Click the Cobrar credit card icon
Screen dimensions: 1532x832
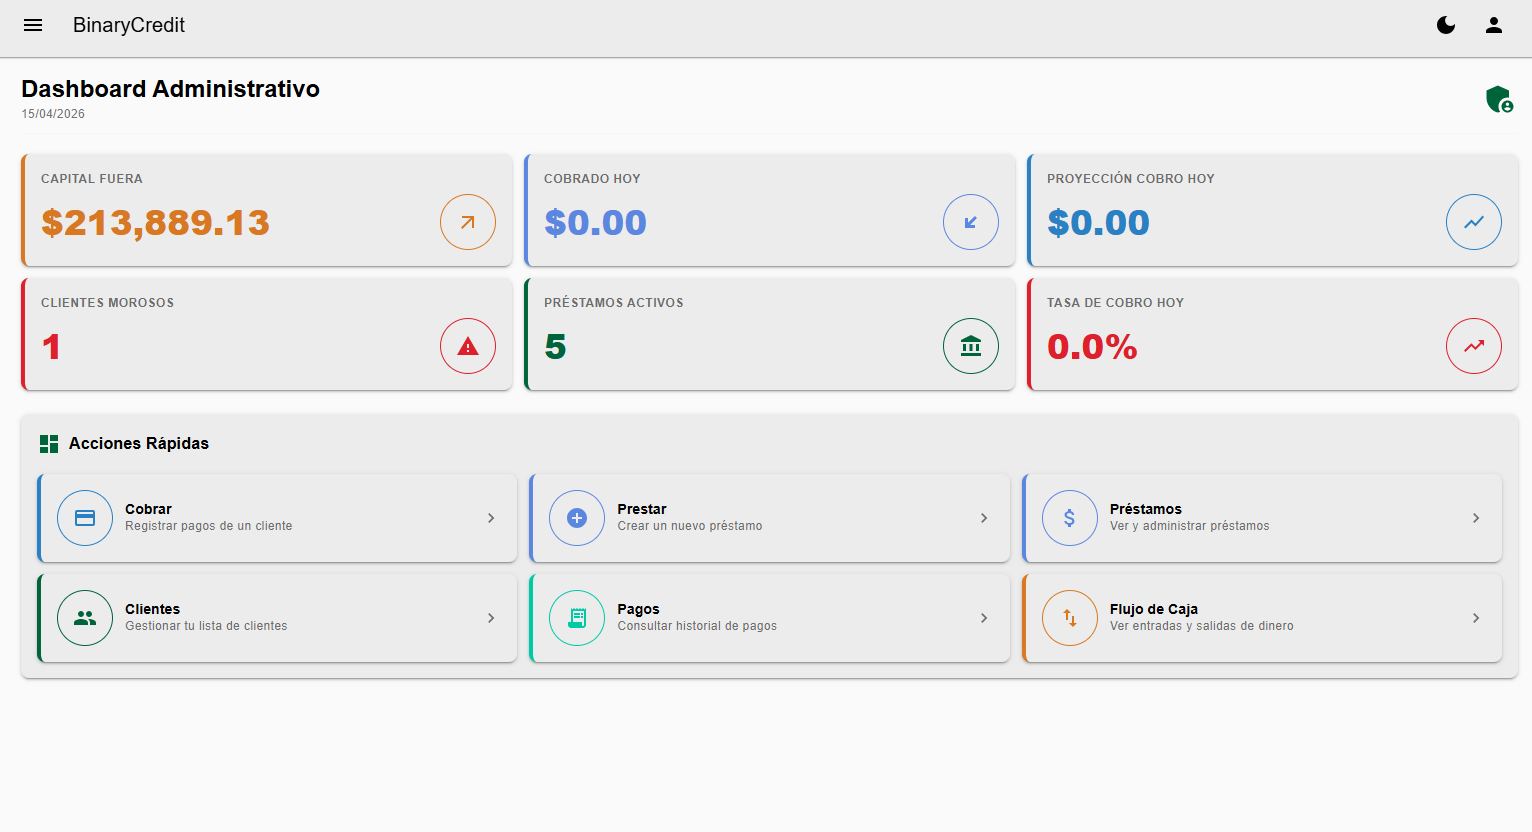tap(85, 518)
